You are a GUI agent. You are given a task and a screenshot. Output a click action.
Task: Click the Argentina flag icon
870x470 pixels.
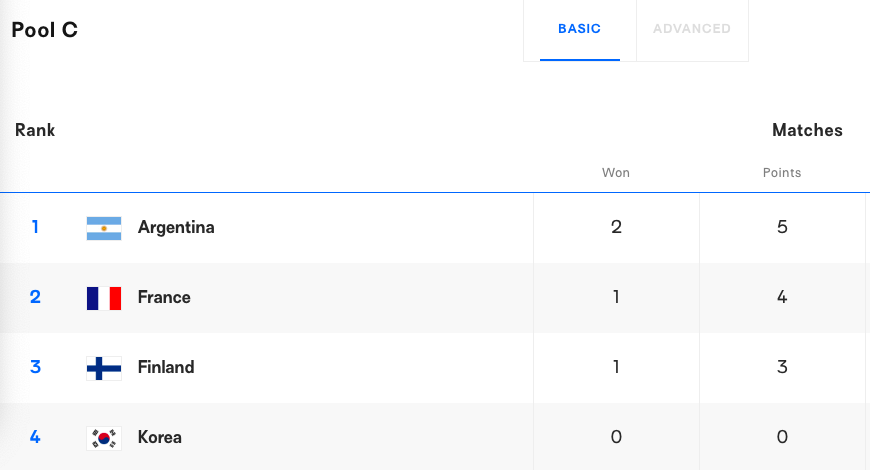pyautogui.click(x=104, y=228)
